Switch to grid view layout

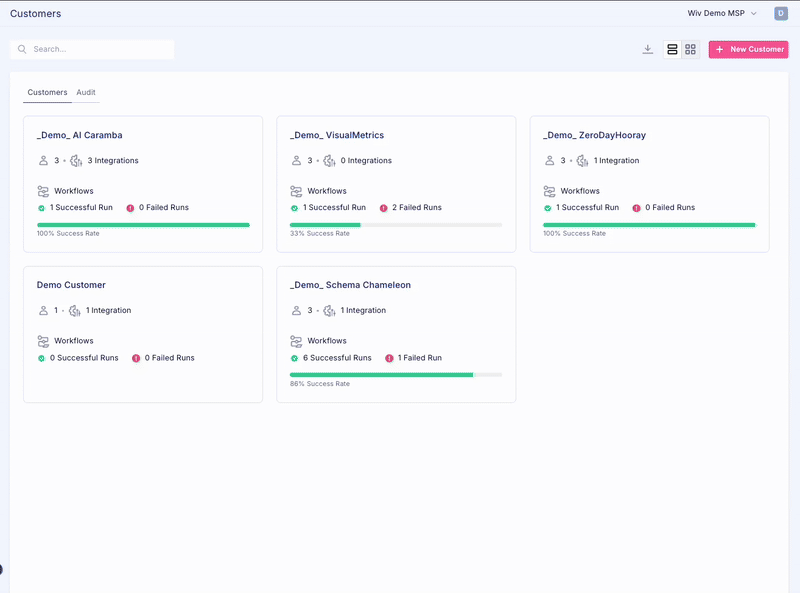[x=690, y=49]
